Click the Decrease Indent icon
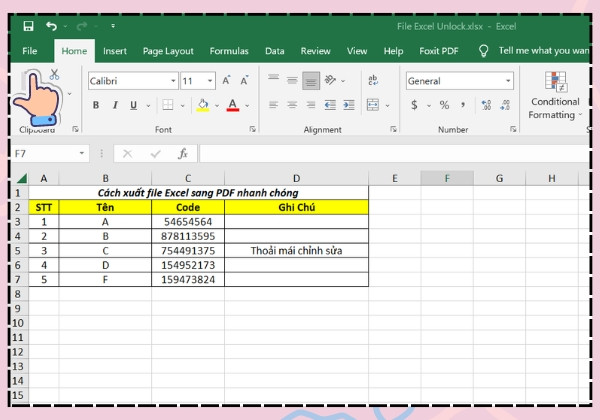This screenshot has height=420, width=600. 330,105
